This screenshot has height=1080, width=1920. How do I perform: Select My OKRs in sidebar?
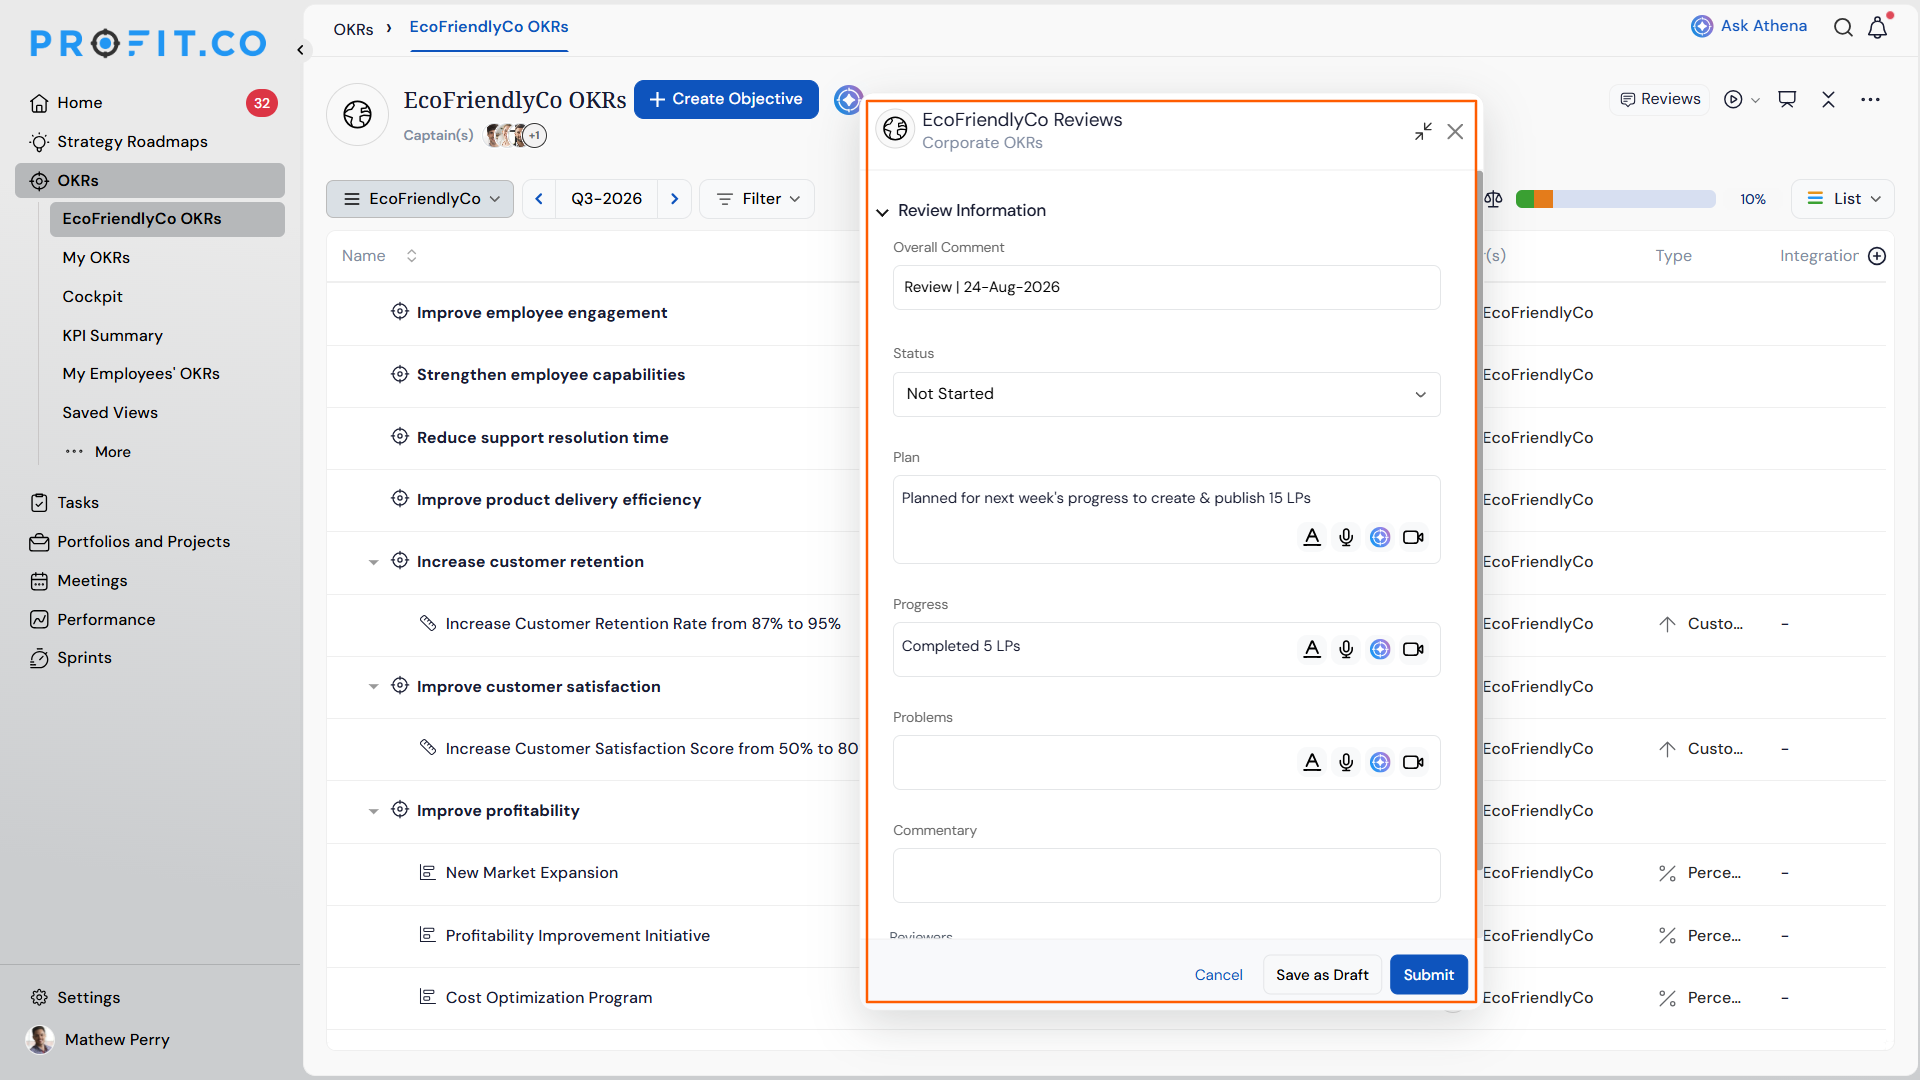pyautogui.click(x=96, y=258)
